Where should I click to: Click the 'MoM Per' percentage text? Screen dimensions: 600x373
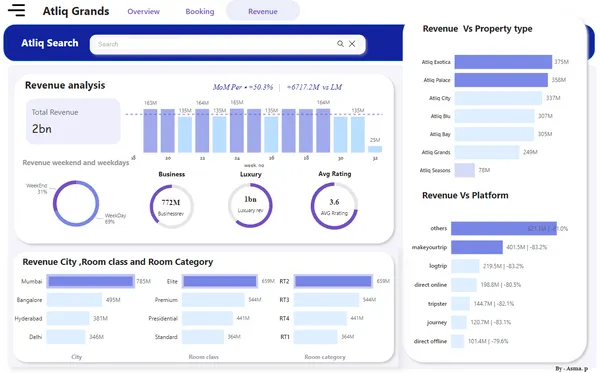tap(243, 87)
